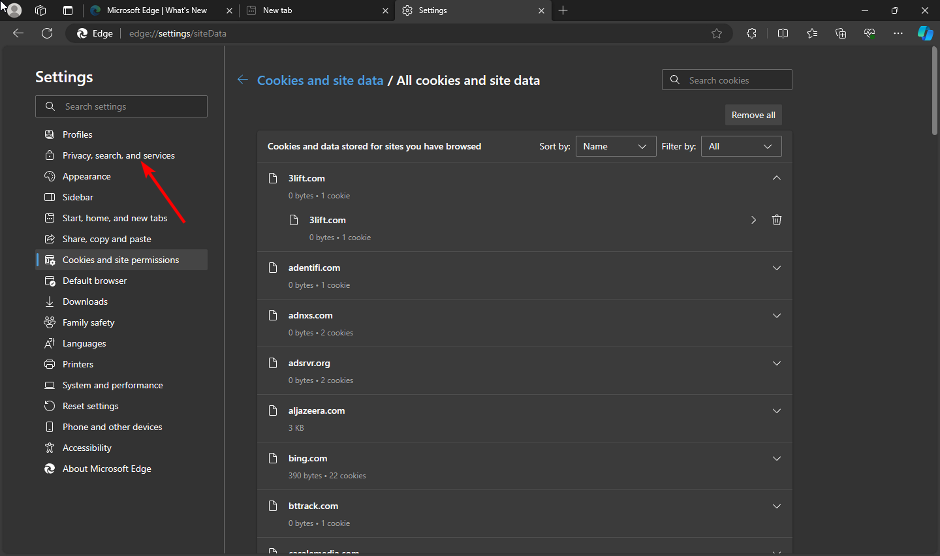Click the page vertical scrollbar thumb
This screenshot has width=940, height=556.
(935, 90)
